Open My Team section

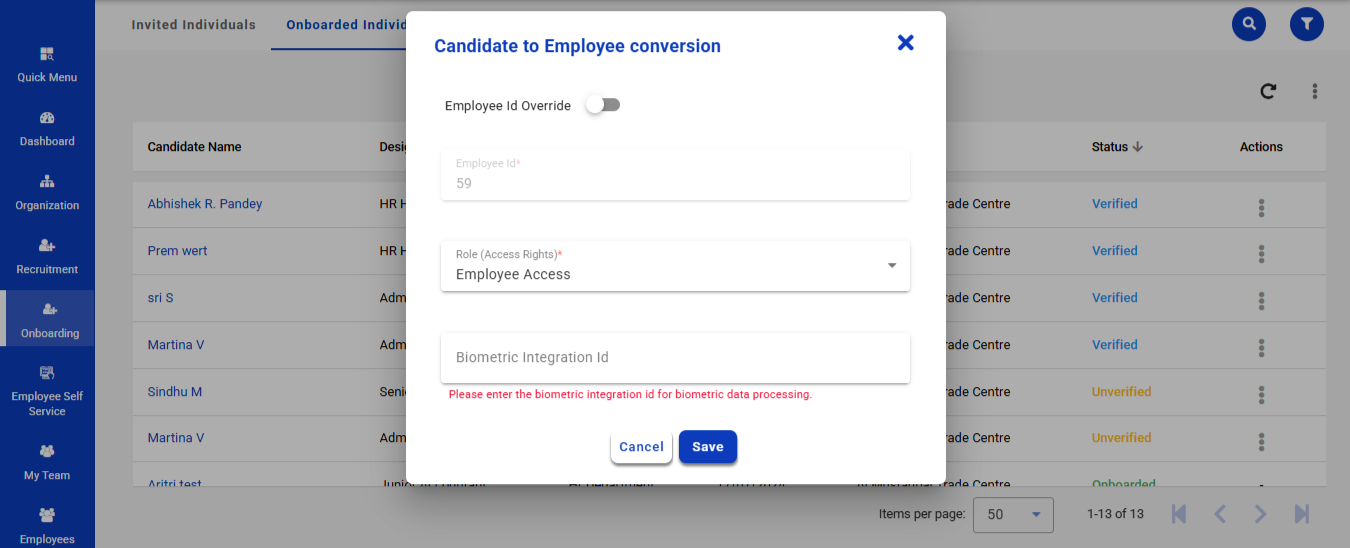tap(47, 462)
